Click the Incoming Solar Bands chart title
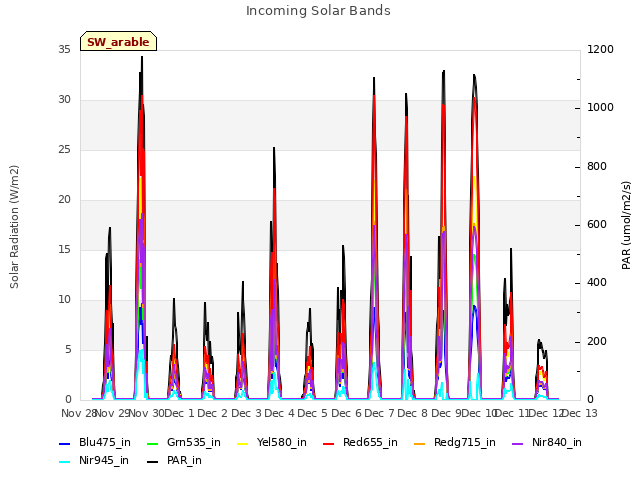 click(318, 11)
